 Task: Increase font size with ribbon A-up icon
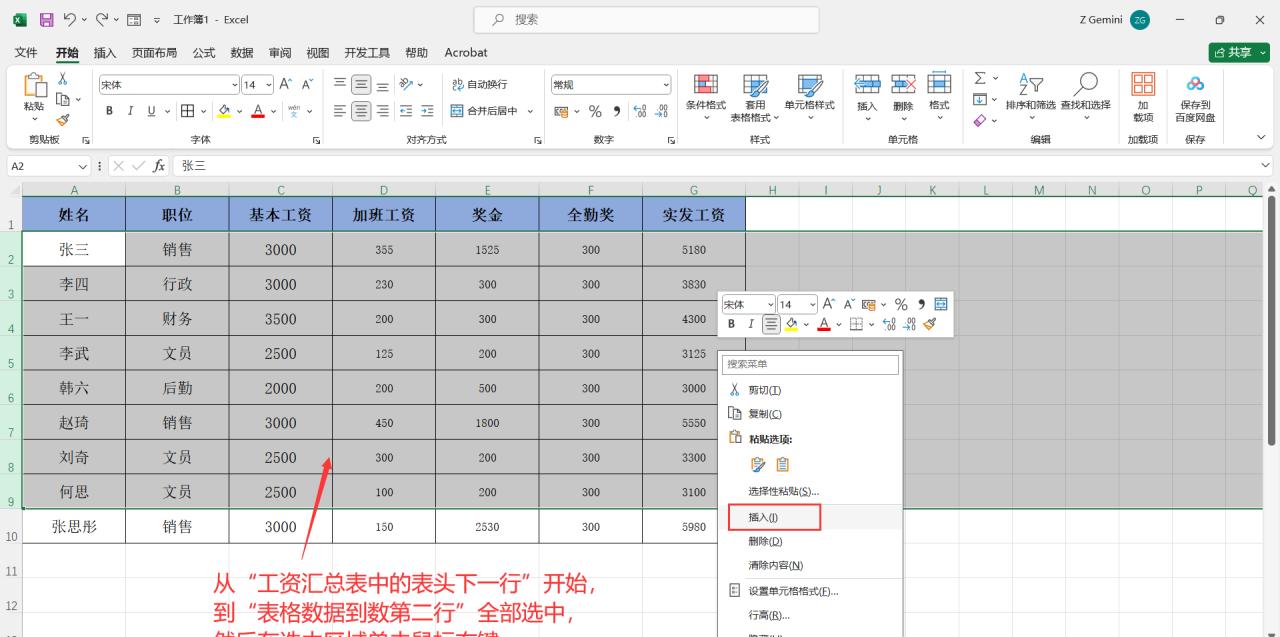coord(286,85)
